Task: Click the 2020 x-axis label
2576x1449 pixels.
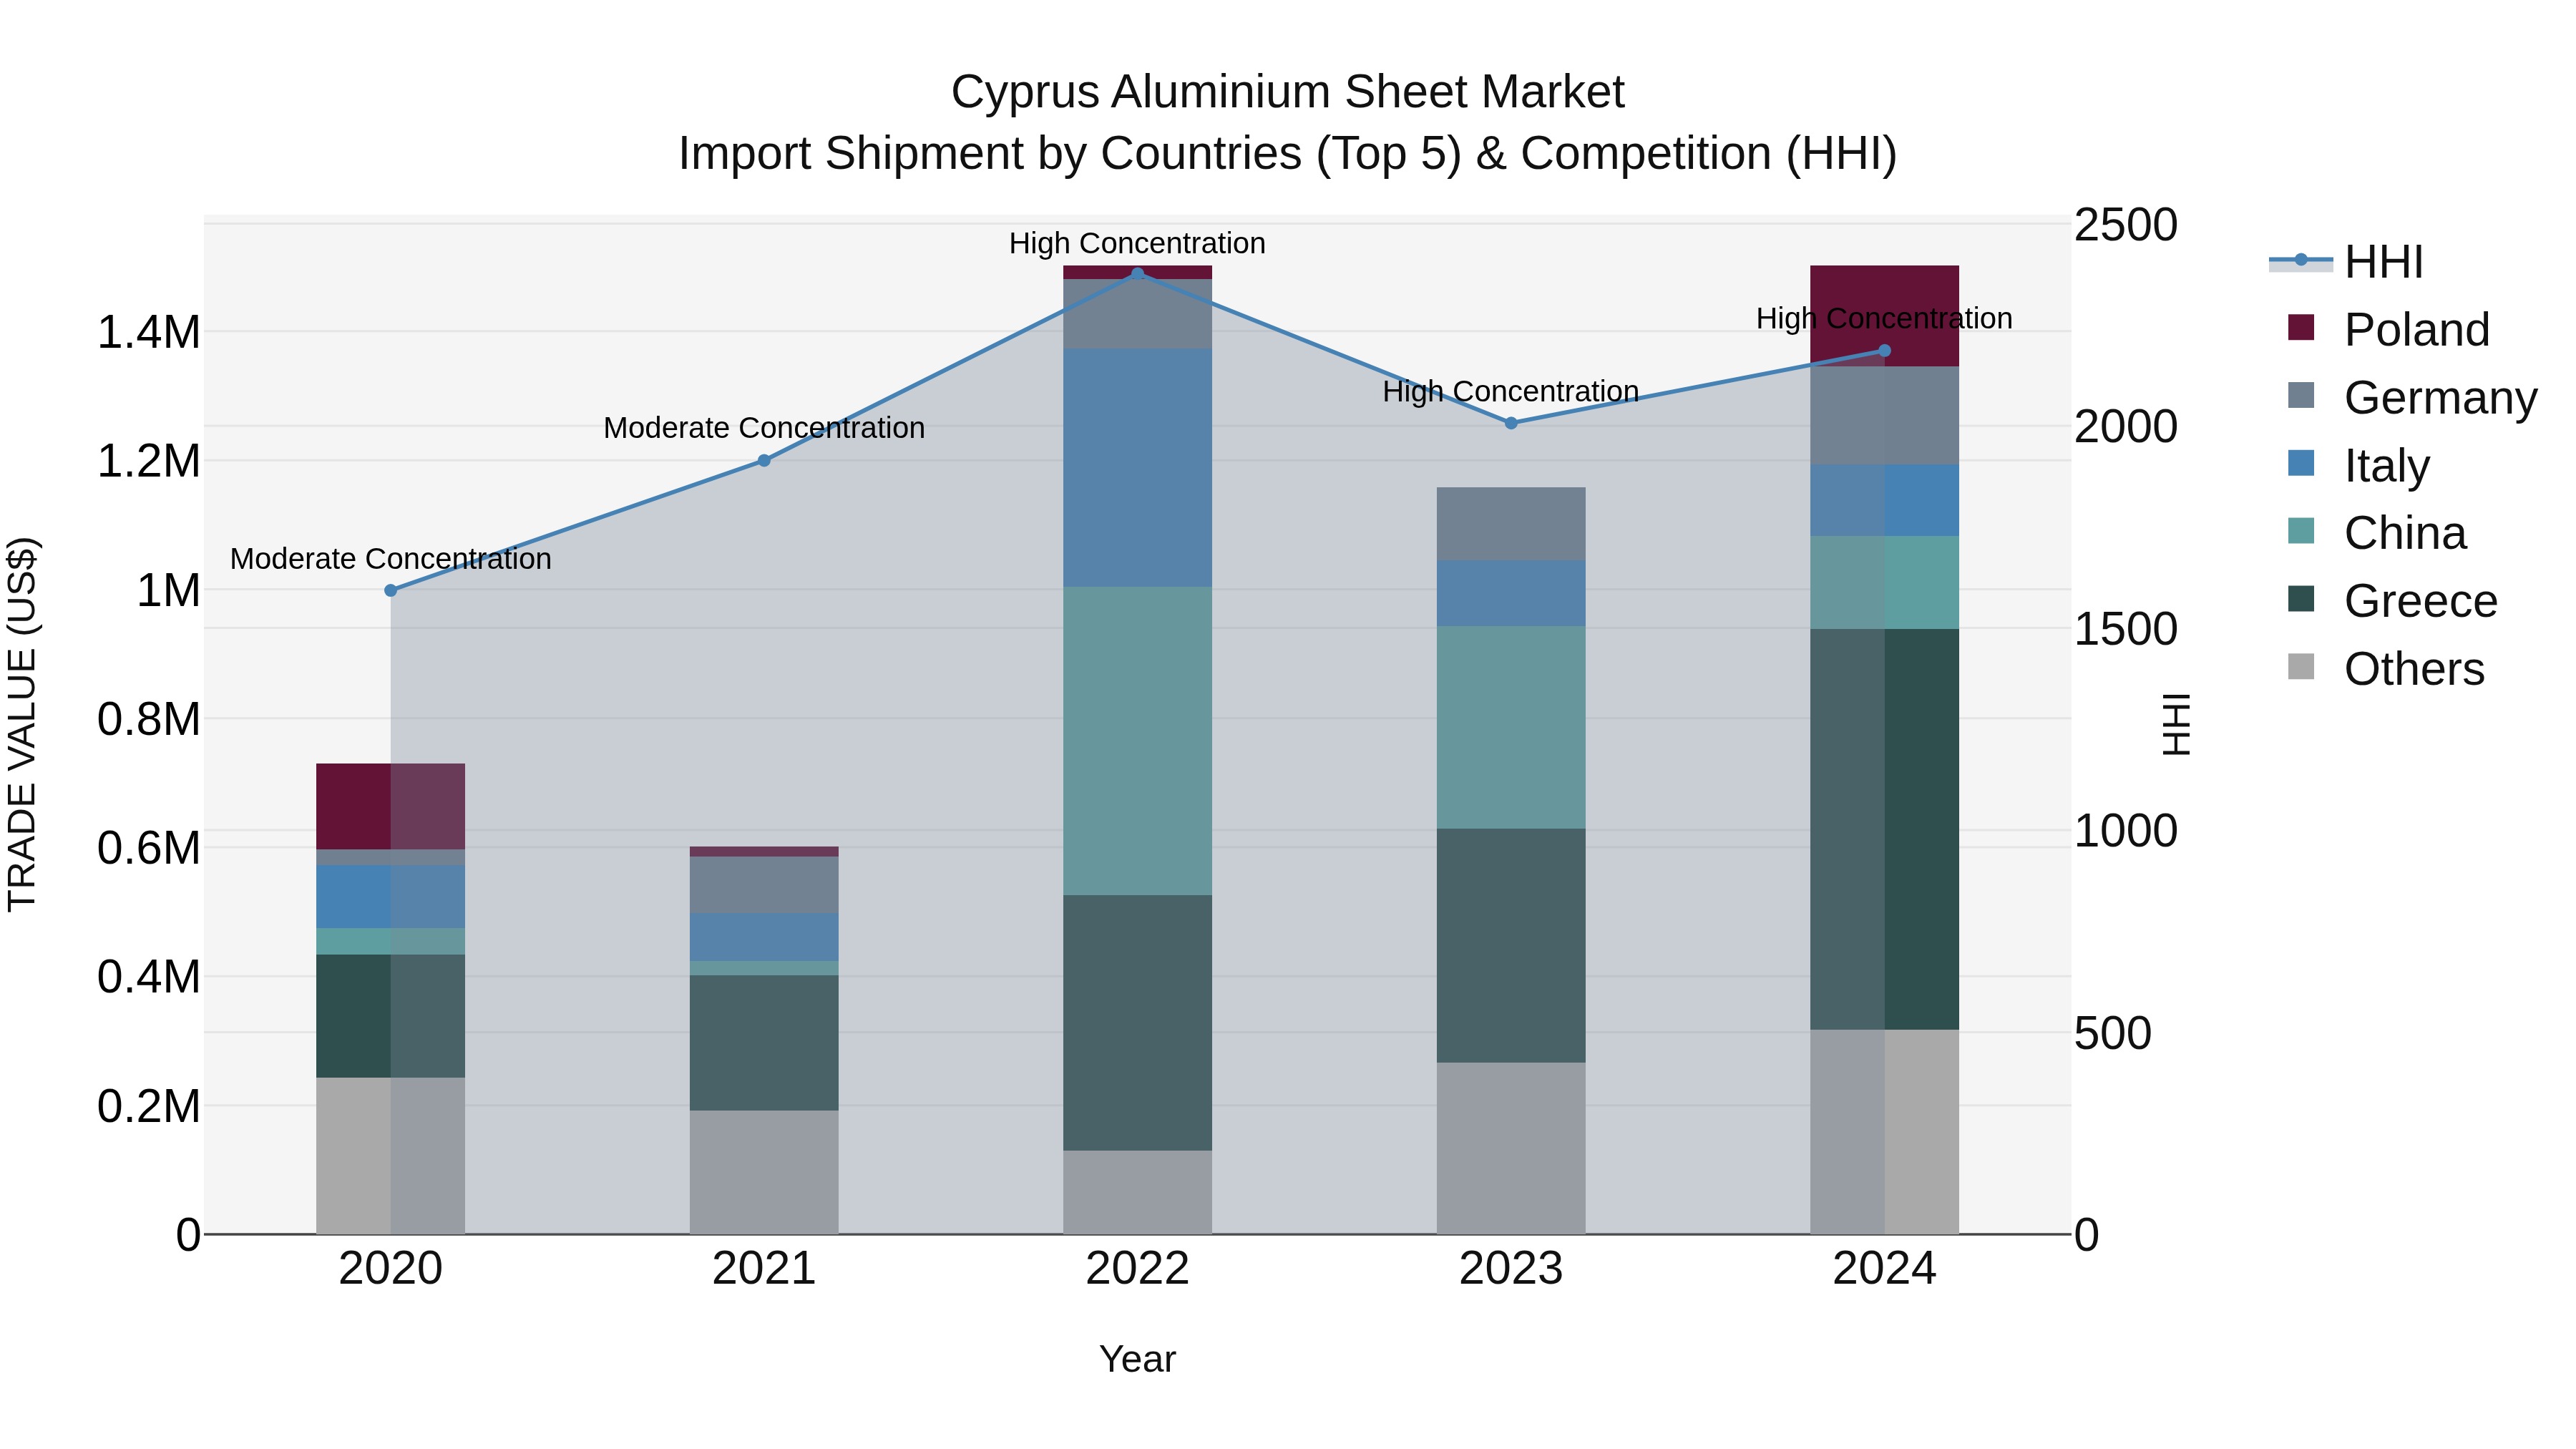Action: (391, 1269)
